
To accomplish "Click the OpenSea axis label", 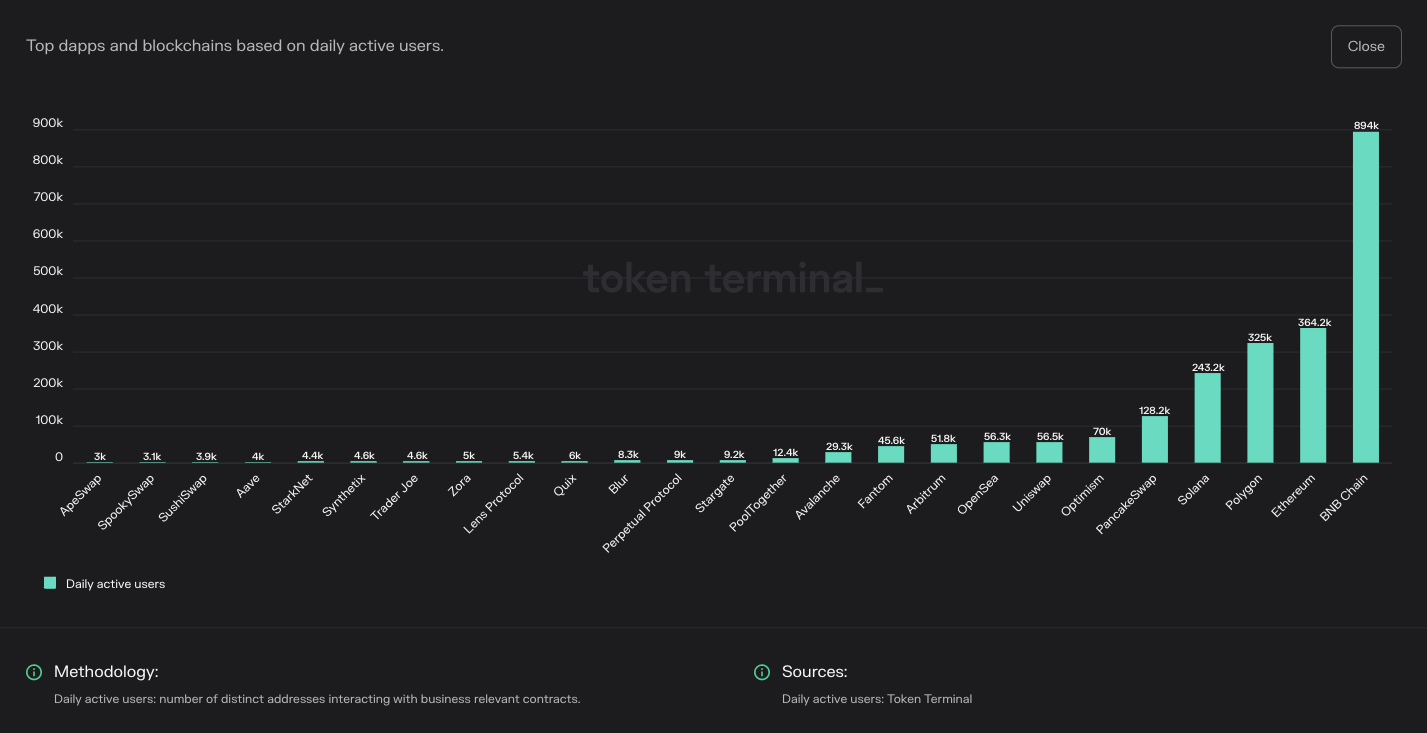I will pos(978,496).
